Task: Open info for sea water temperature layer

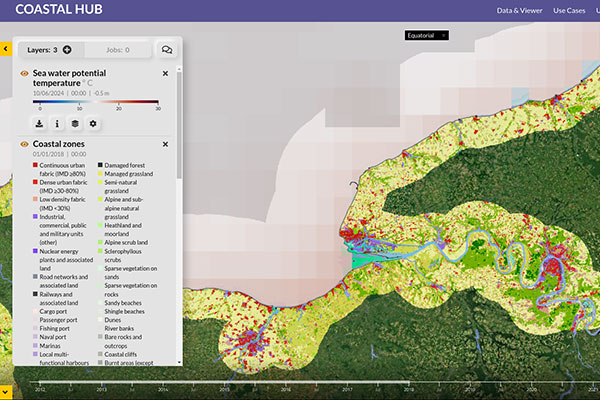Action: tap(57, 124)
